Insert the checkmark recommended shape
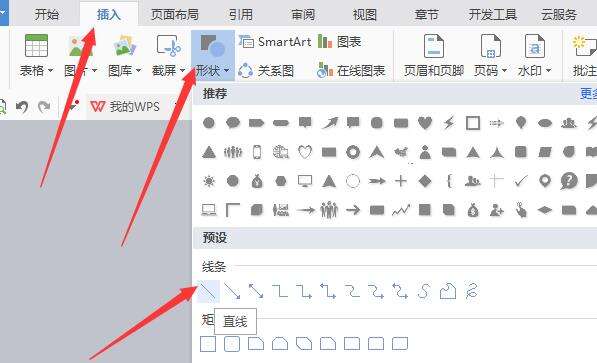 520,181
